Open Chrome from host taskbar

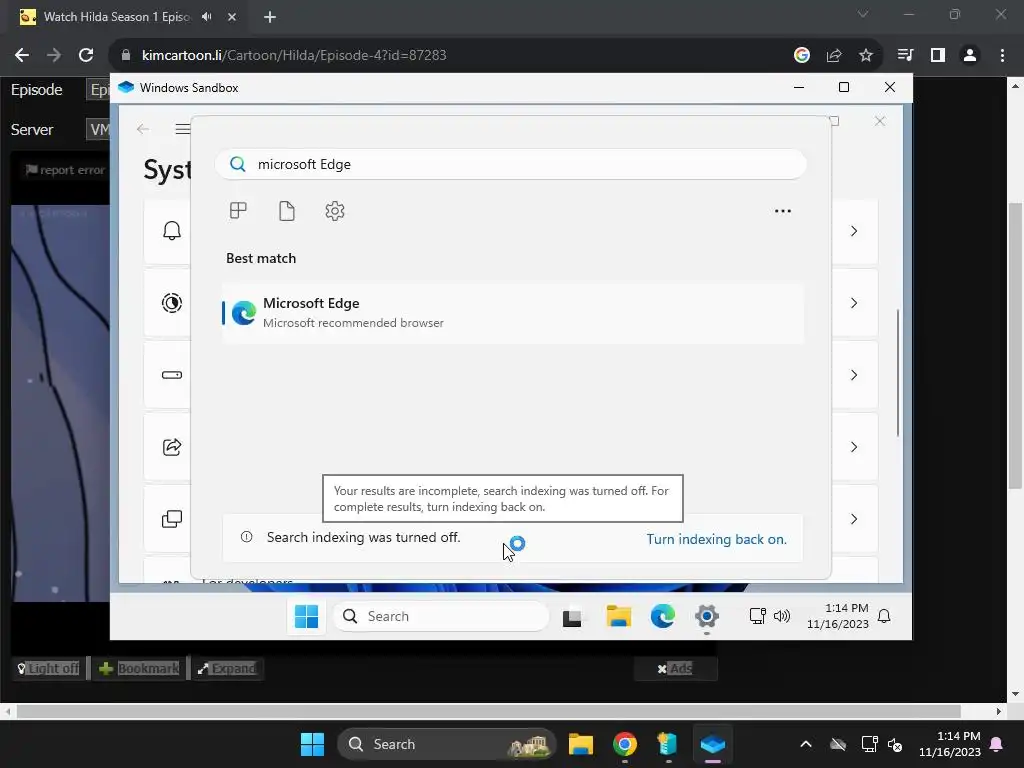(625, 744)
